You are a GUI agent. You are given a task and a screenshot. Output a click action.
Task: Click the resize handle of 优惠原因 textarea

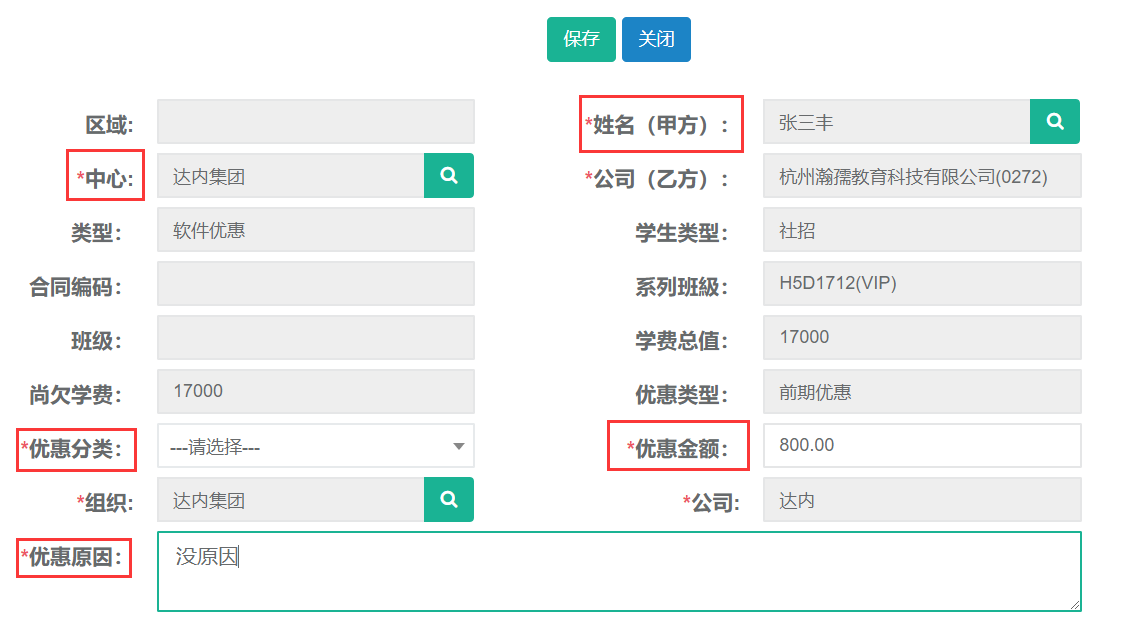point(1075,605)
